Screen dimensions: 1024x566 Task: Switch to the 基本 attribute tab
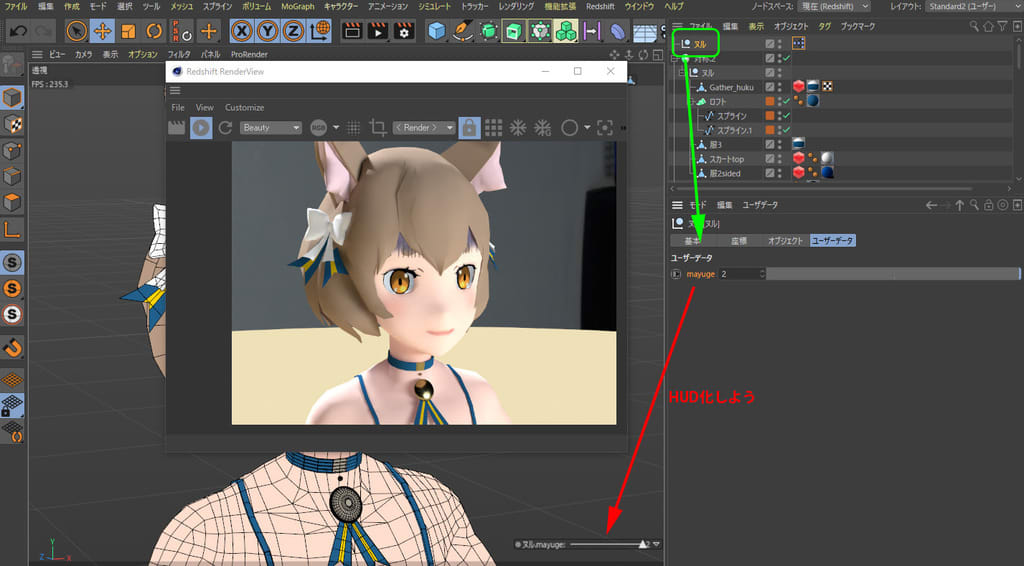click(x=693, y=241)
